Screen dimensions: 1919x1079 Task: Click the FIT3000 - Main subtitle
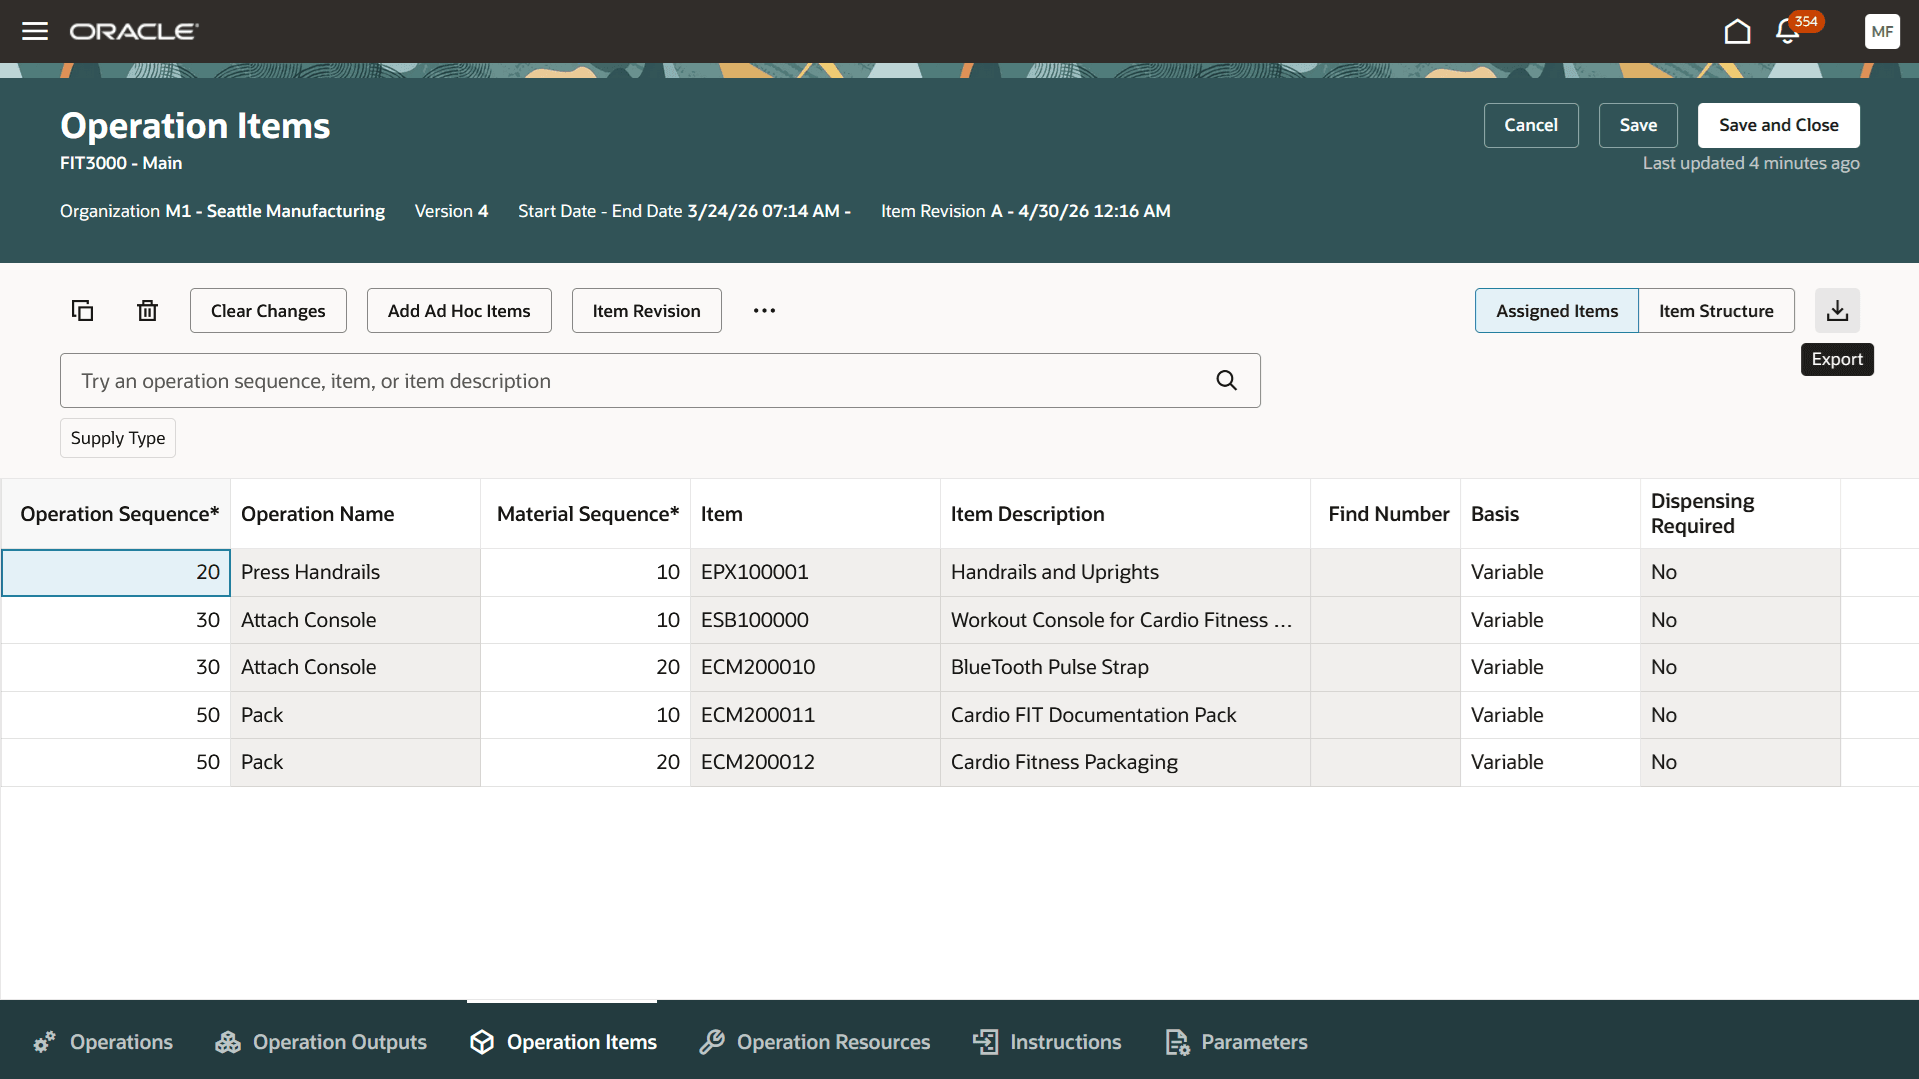click(121, 163)
